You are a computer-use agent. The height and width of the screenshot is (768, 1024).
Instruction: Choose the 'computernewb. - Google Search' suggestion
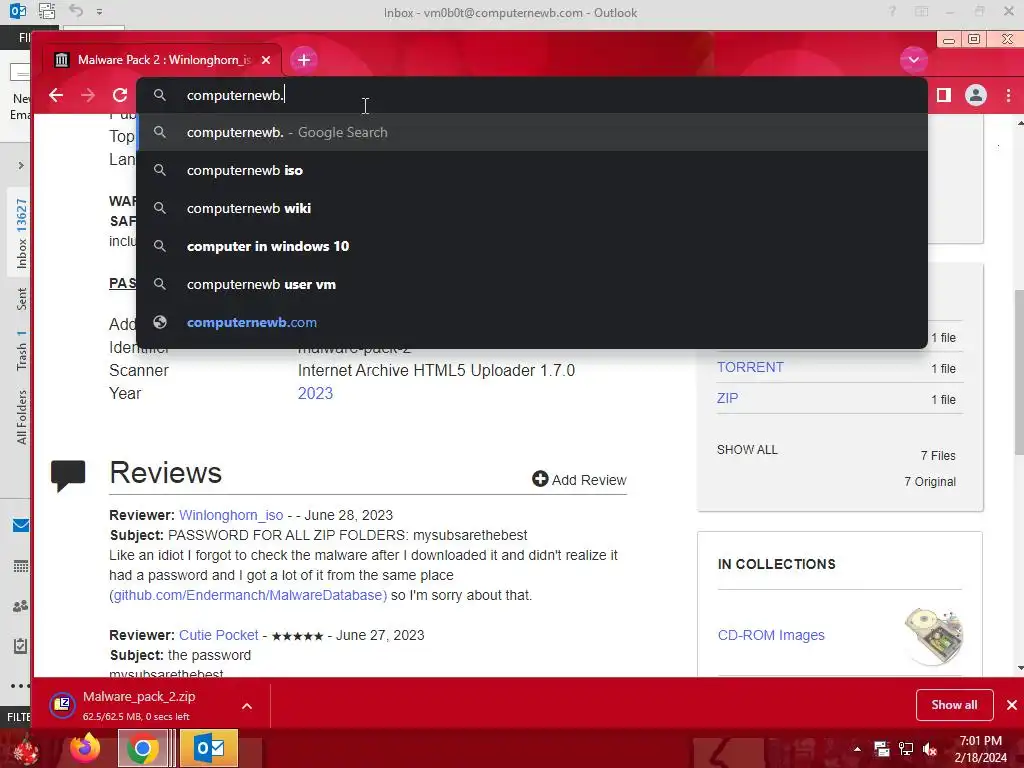tap(532, 133)
